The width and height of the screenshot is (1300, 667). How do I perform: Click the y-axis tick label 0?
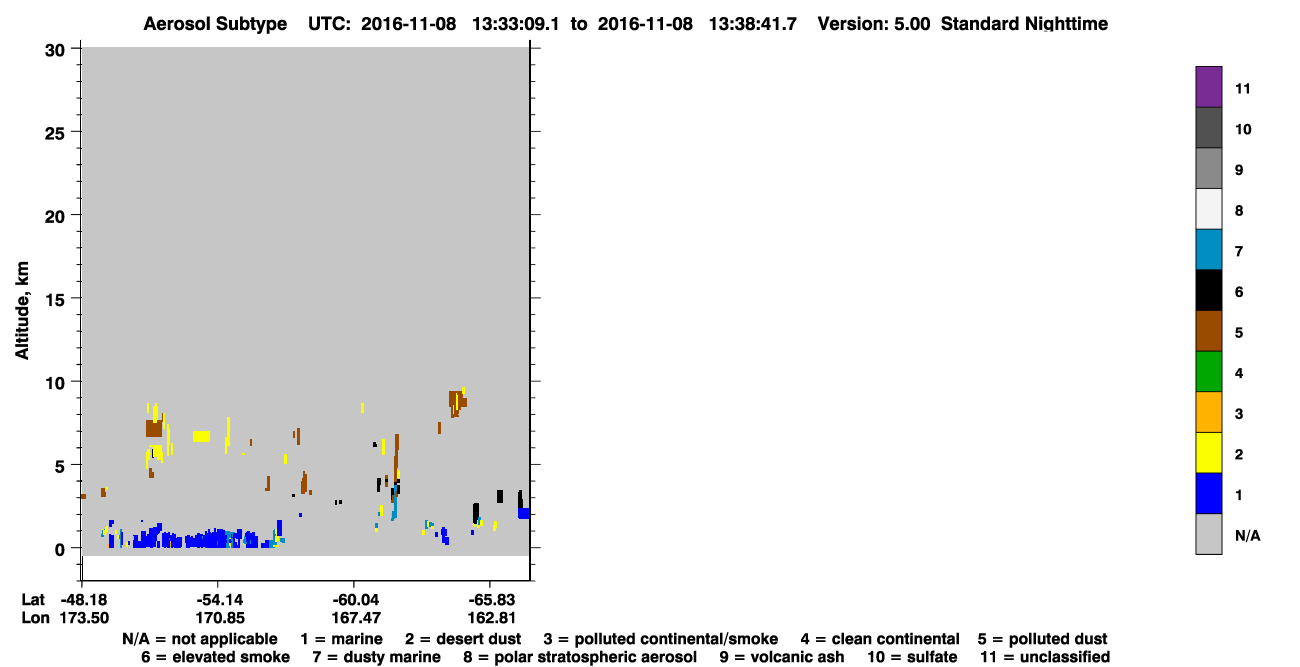tap(62, 548)
